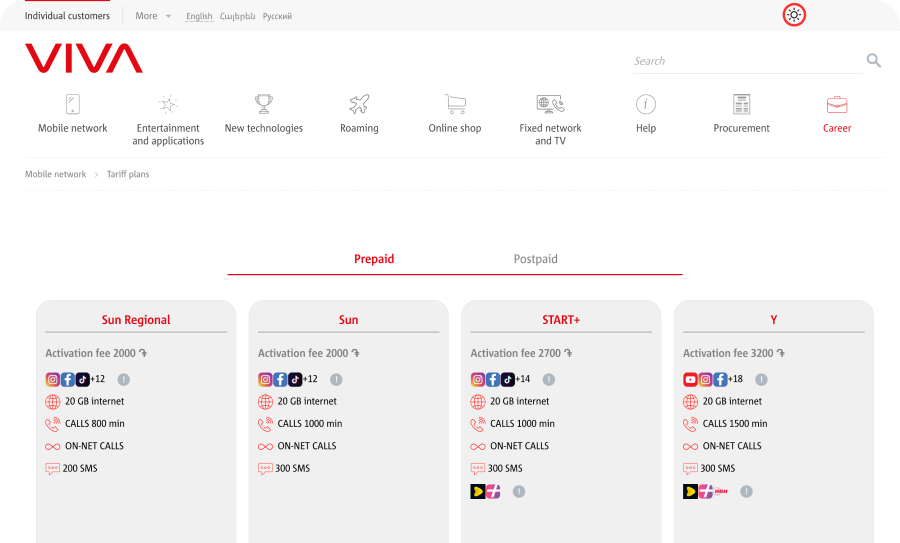The width and height of the screenshot is (900, 543).
Task: Open the Sun plan title
Action: click(348, 320)
